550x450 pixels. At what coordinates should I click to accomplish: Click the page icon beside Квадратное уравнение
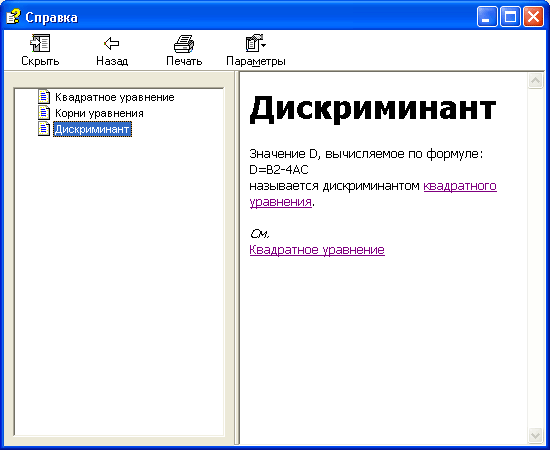(x=44, y=97)
